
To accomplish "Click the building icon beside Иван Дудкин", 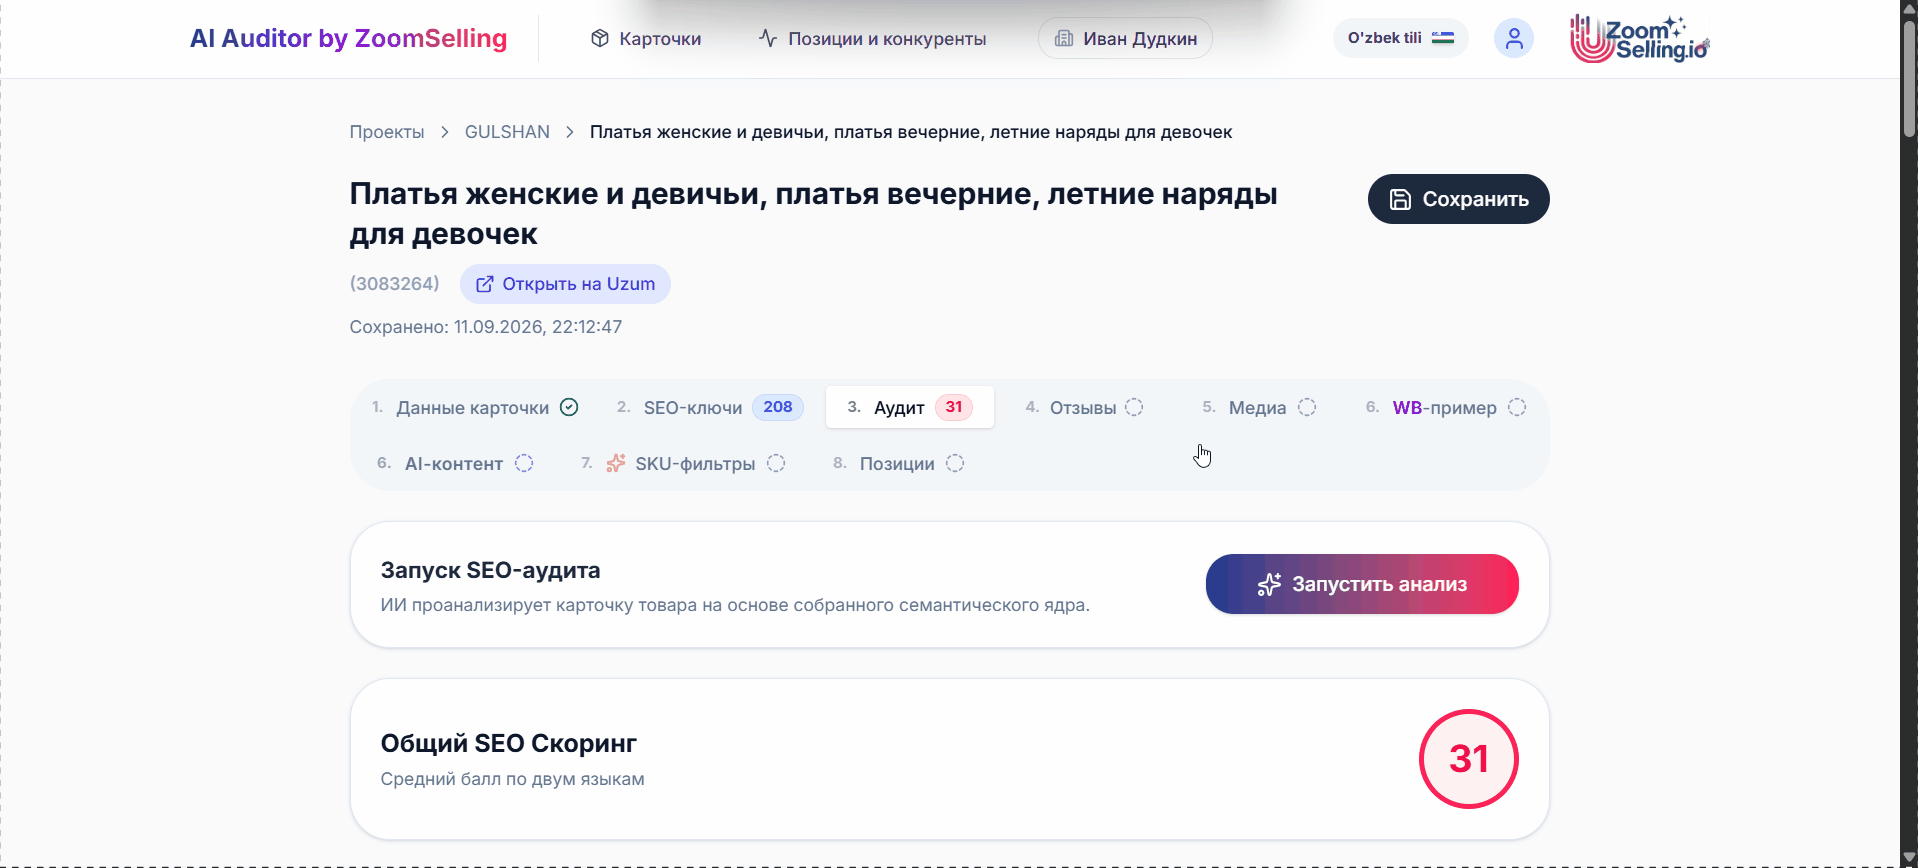I will [1064, 38].
